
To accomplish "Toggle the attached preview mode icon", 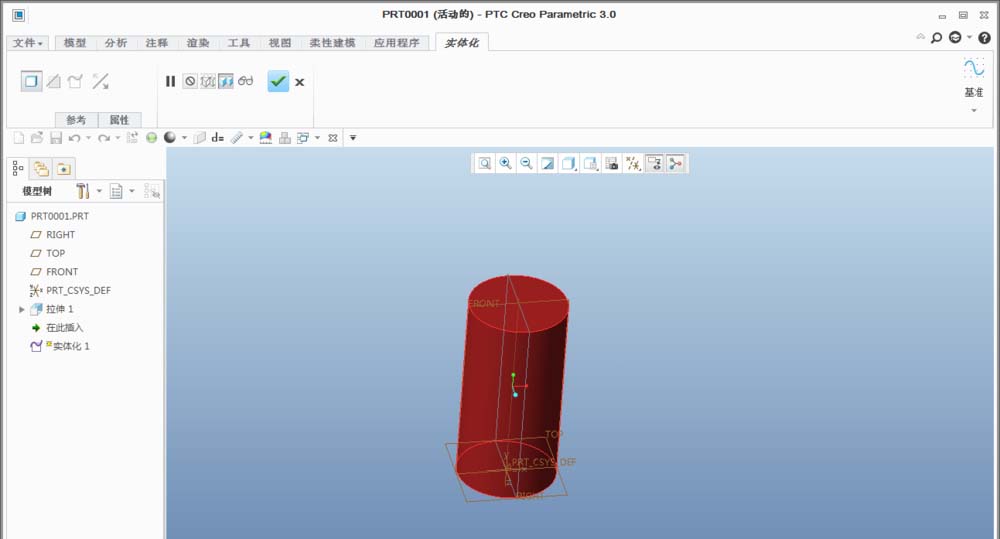I will [226, 81].
